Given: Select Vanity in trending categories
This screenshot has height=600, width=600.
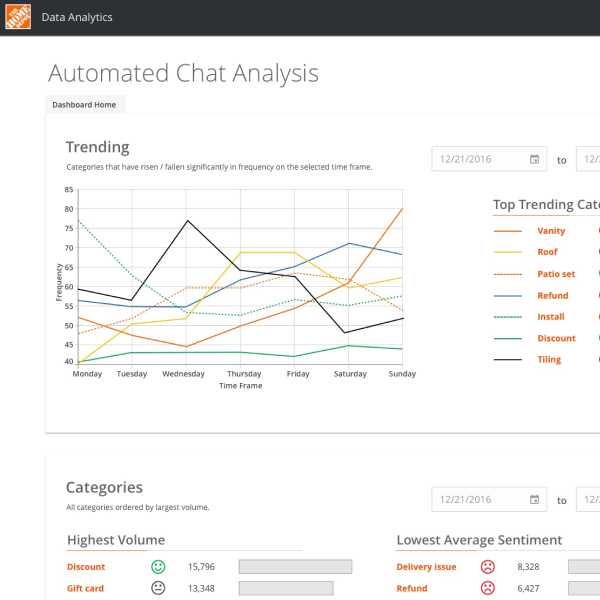Looking at the screenshot, I should pyautogui.click(x=551, y=231).
